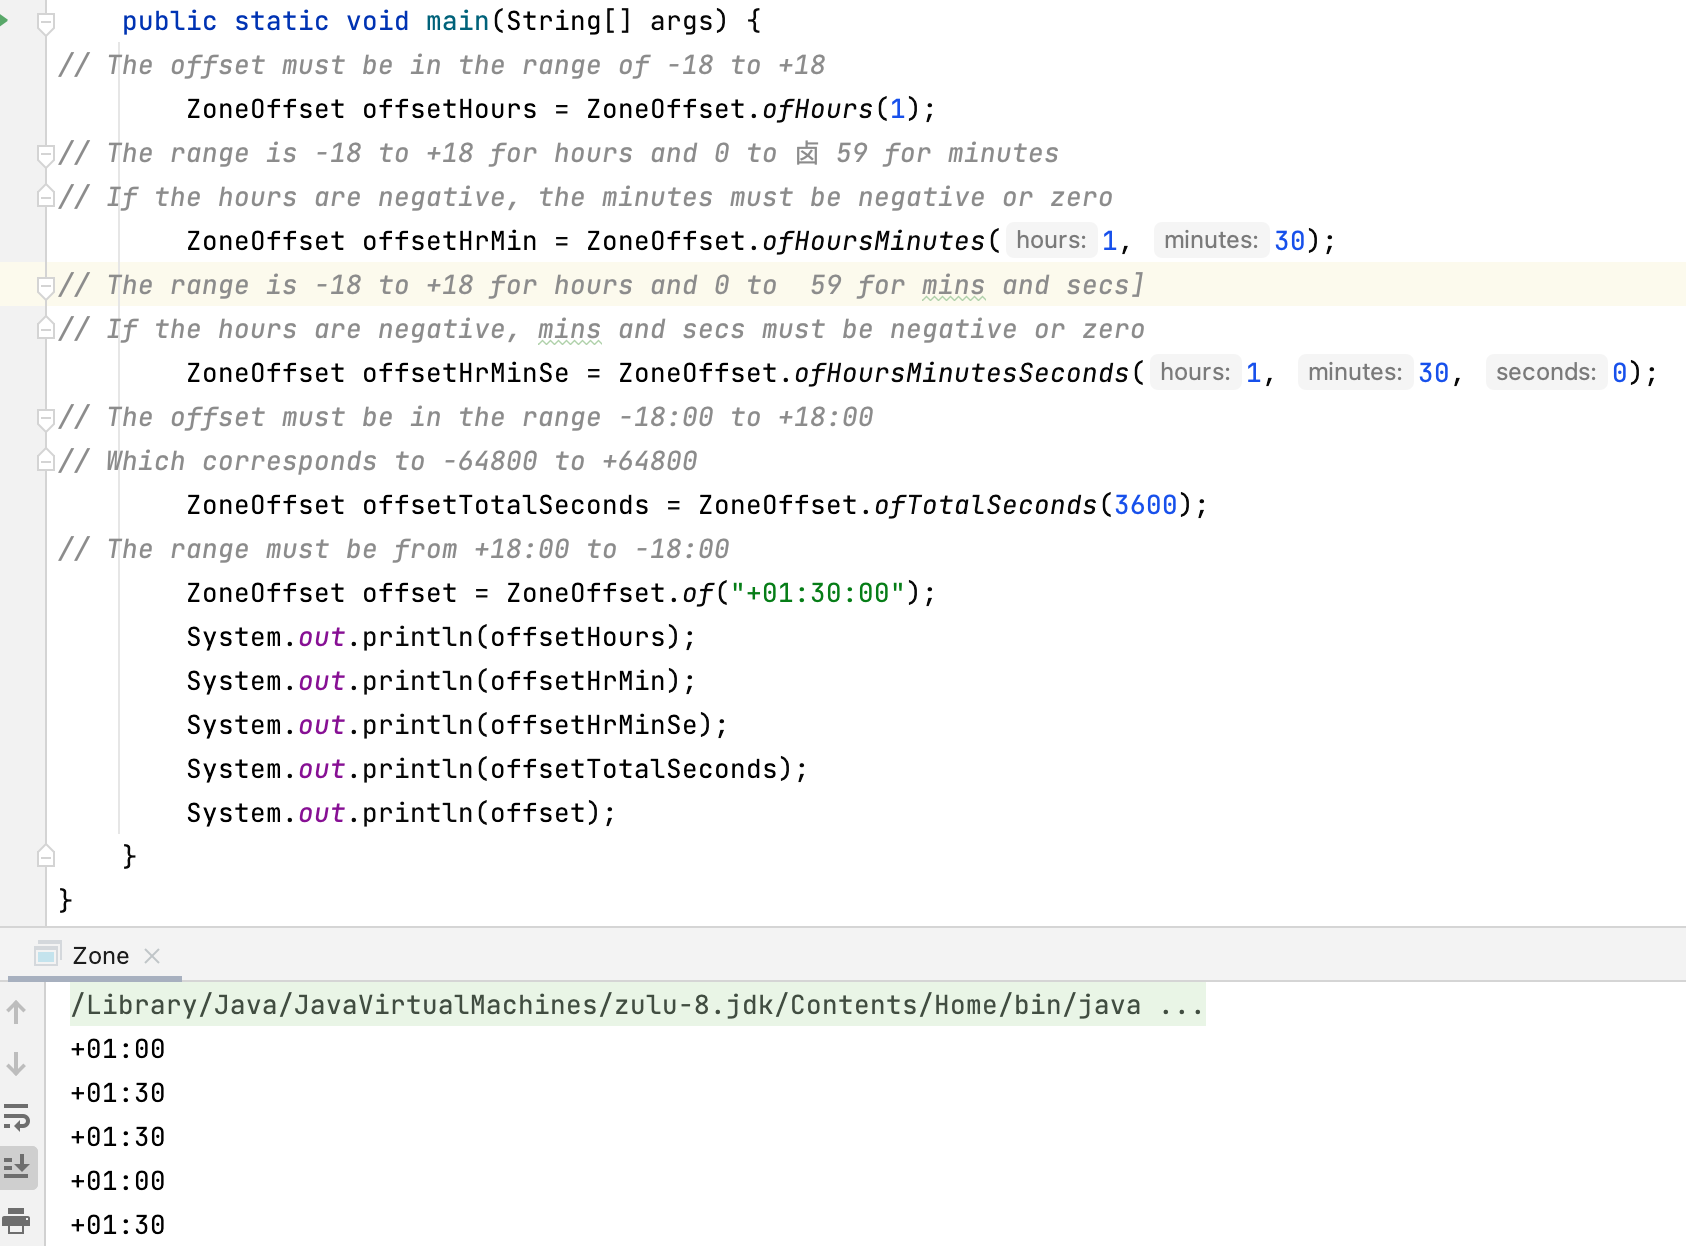Click the underlined word 'mins' in highlighted comment
Screen dimensions: 1686x1246
(x=952, y=286)
